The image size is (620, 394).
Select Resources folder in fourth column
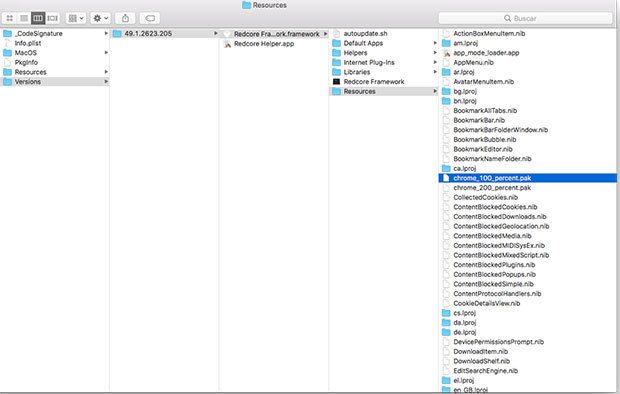tap(384, 91)
